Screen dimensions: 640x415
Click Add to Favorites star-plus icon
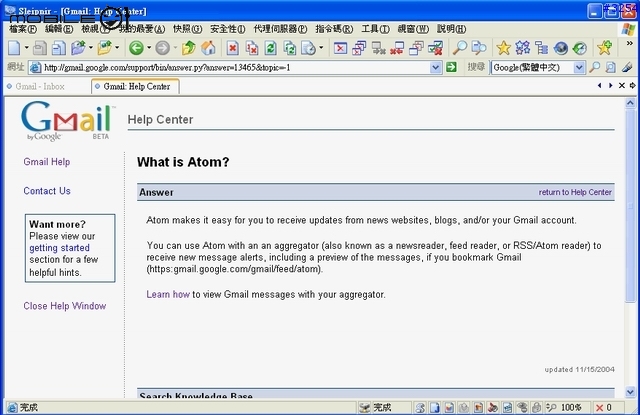[604, 48]
